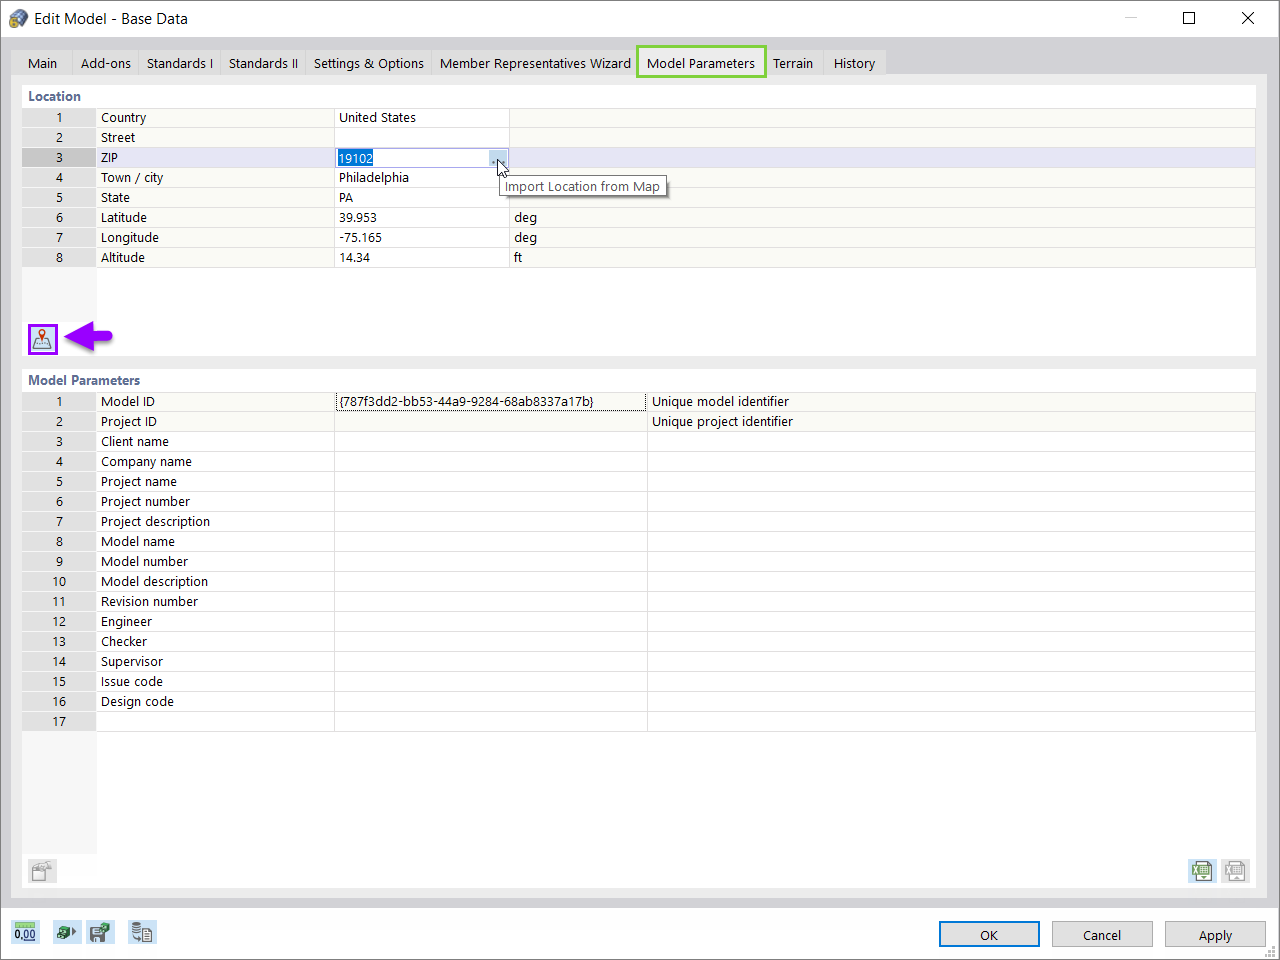Click the Longitude value -75.165

pos(422,238)
